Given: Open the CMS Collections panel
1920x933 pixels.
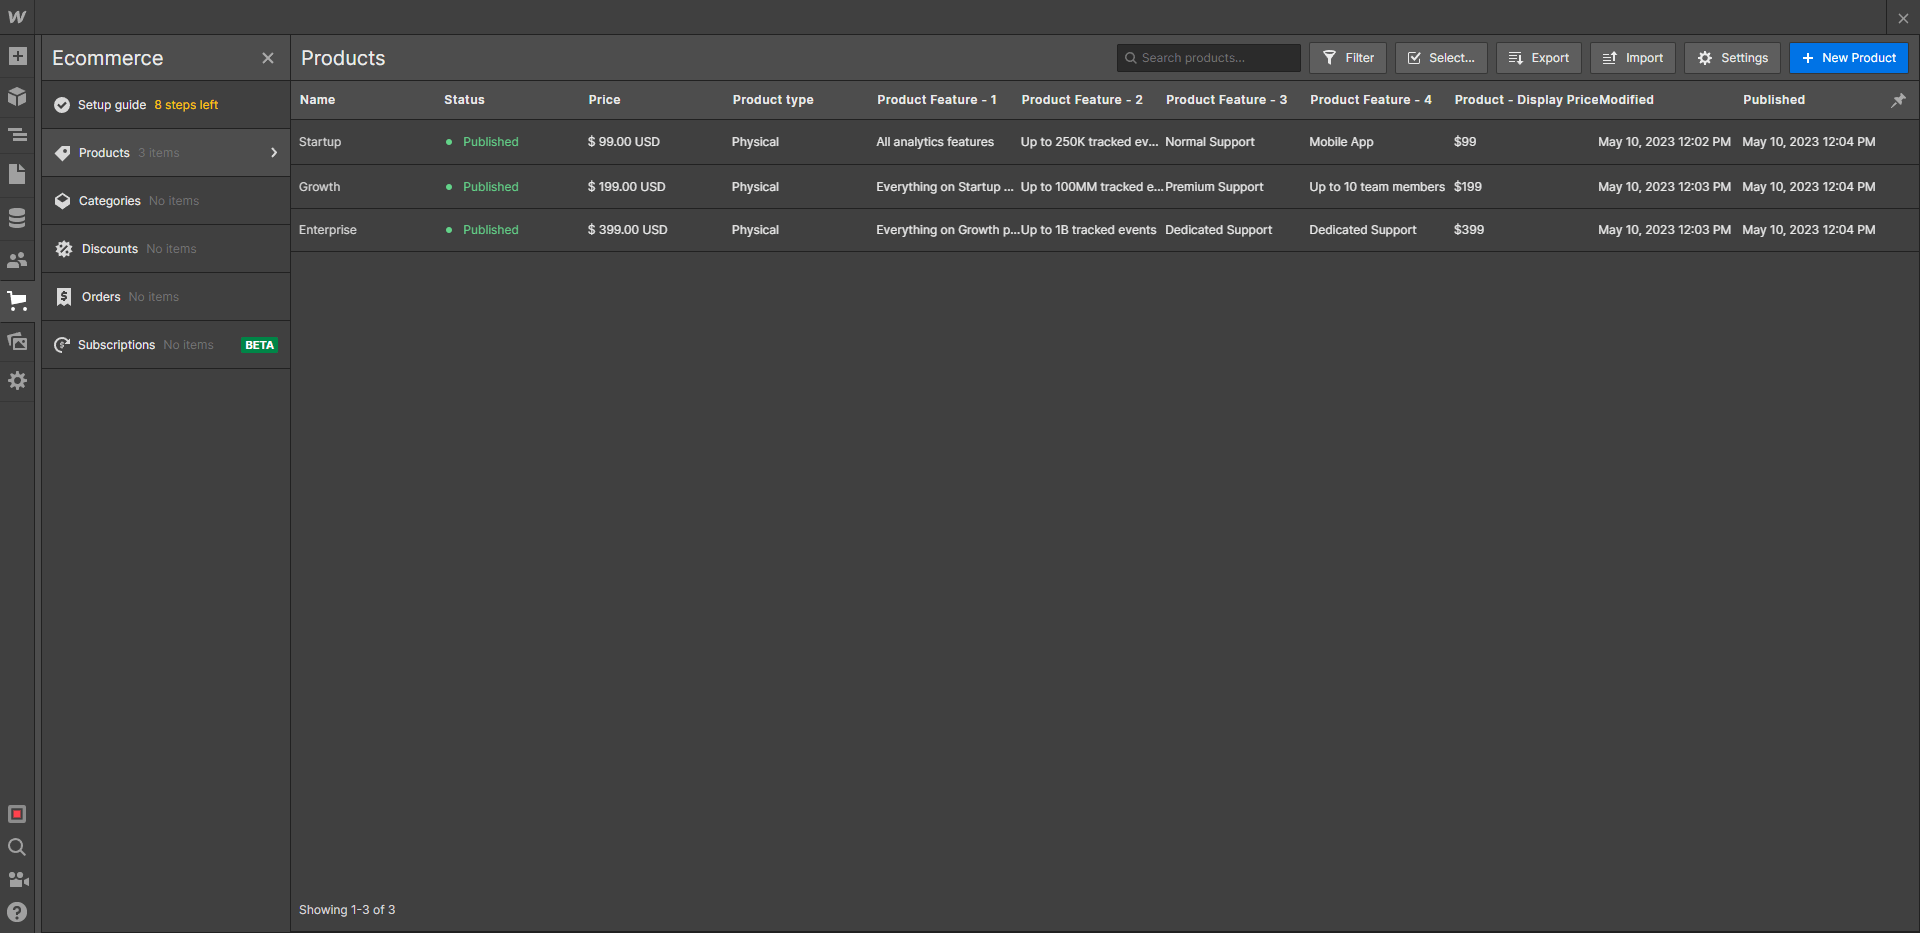Looking at the screenshot, I should (16, 217).
